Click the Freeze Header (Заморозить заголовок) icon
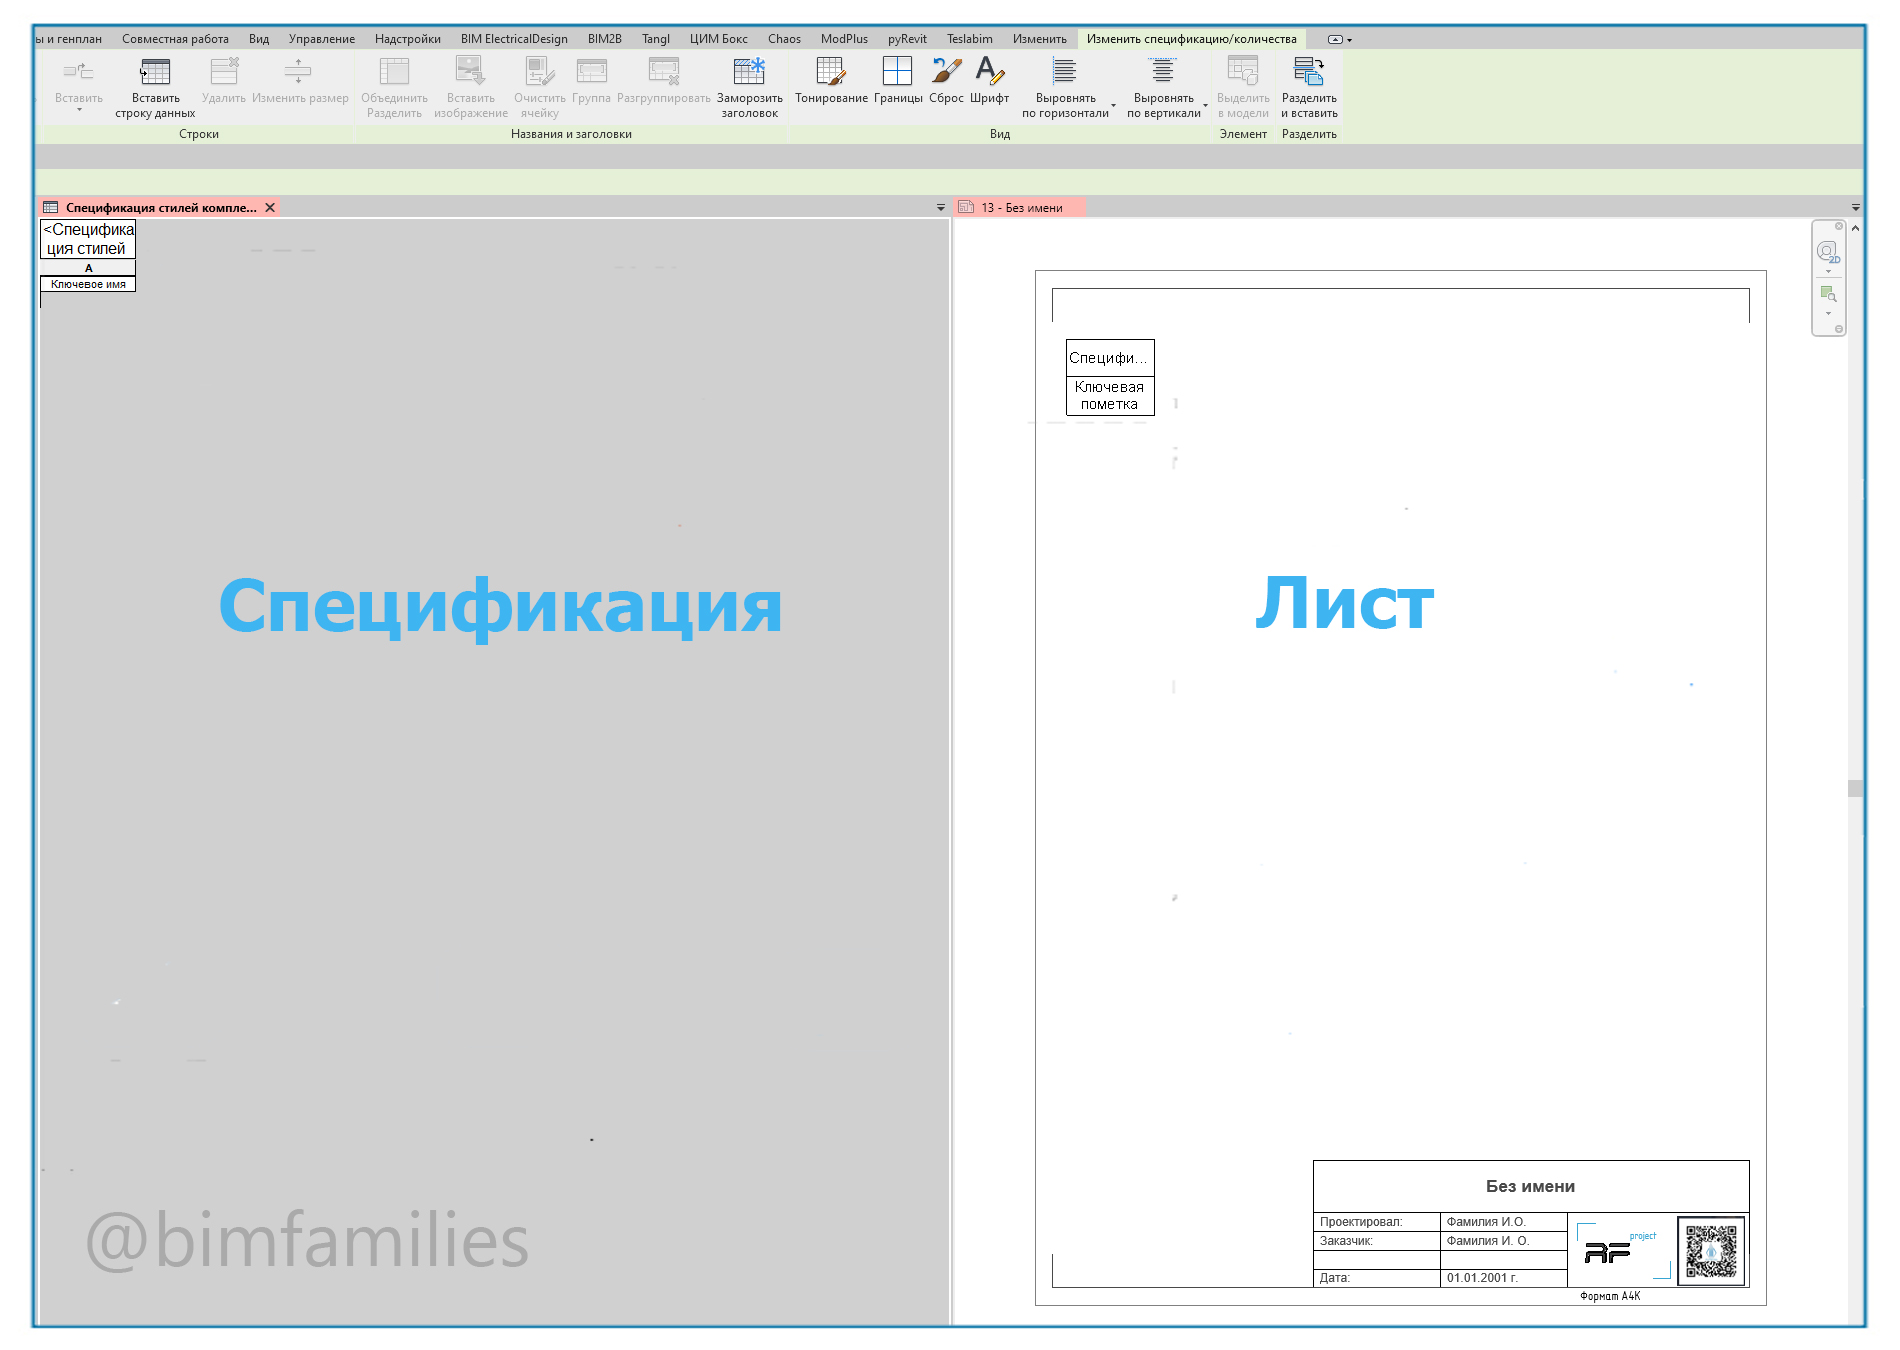 [749, 72]
